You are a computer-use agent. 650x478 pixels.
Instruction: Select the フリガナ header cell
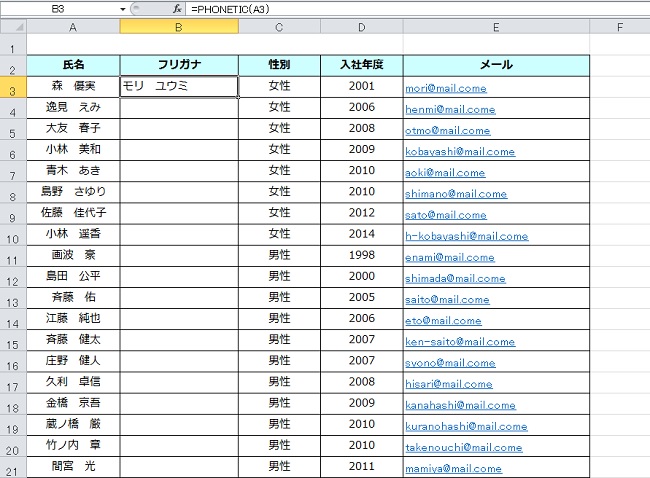[x=179, y=65]
